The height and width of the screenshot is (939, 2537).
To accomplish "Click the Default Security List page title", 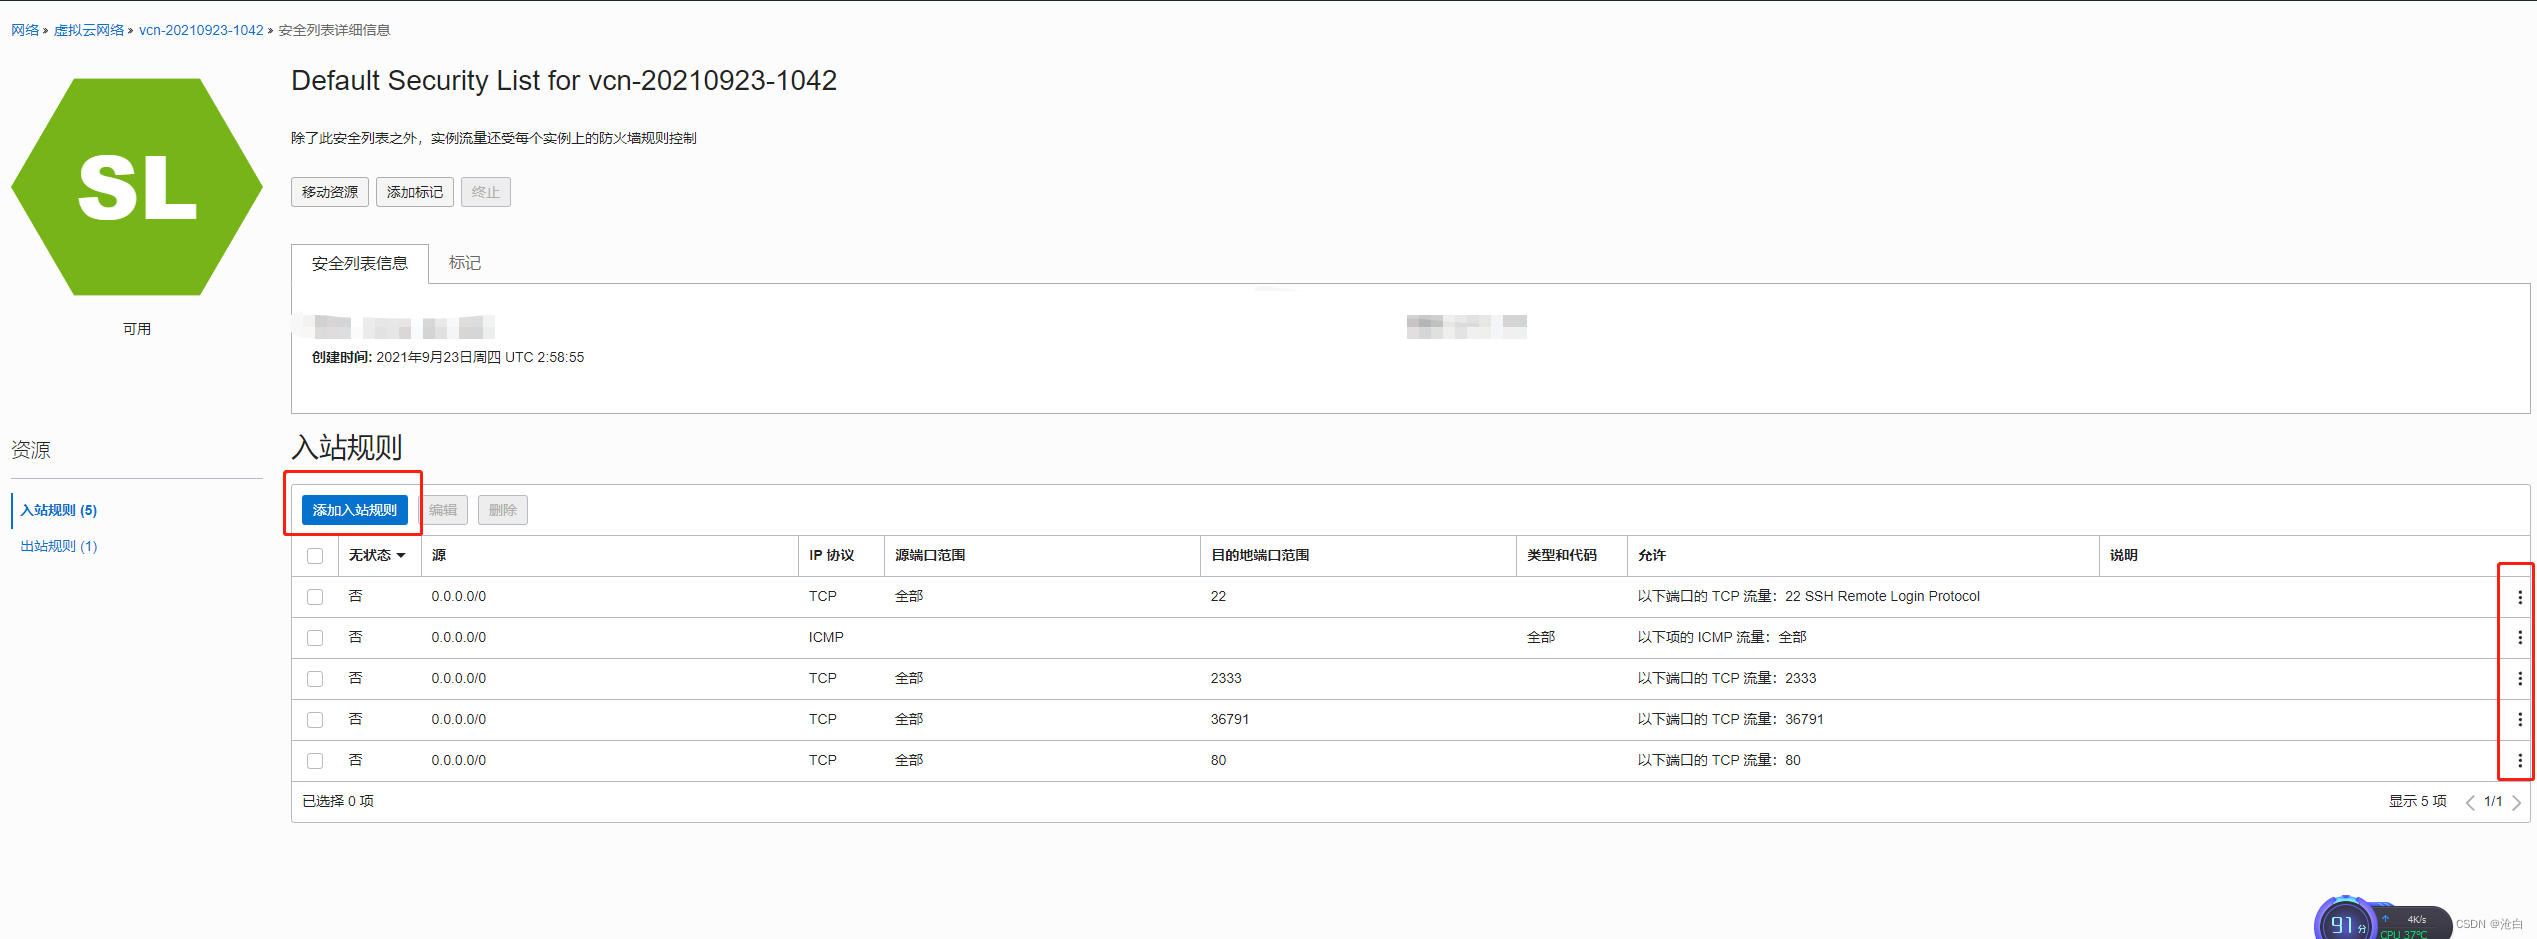I will click(564, 80).
